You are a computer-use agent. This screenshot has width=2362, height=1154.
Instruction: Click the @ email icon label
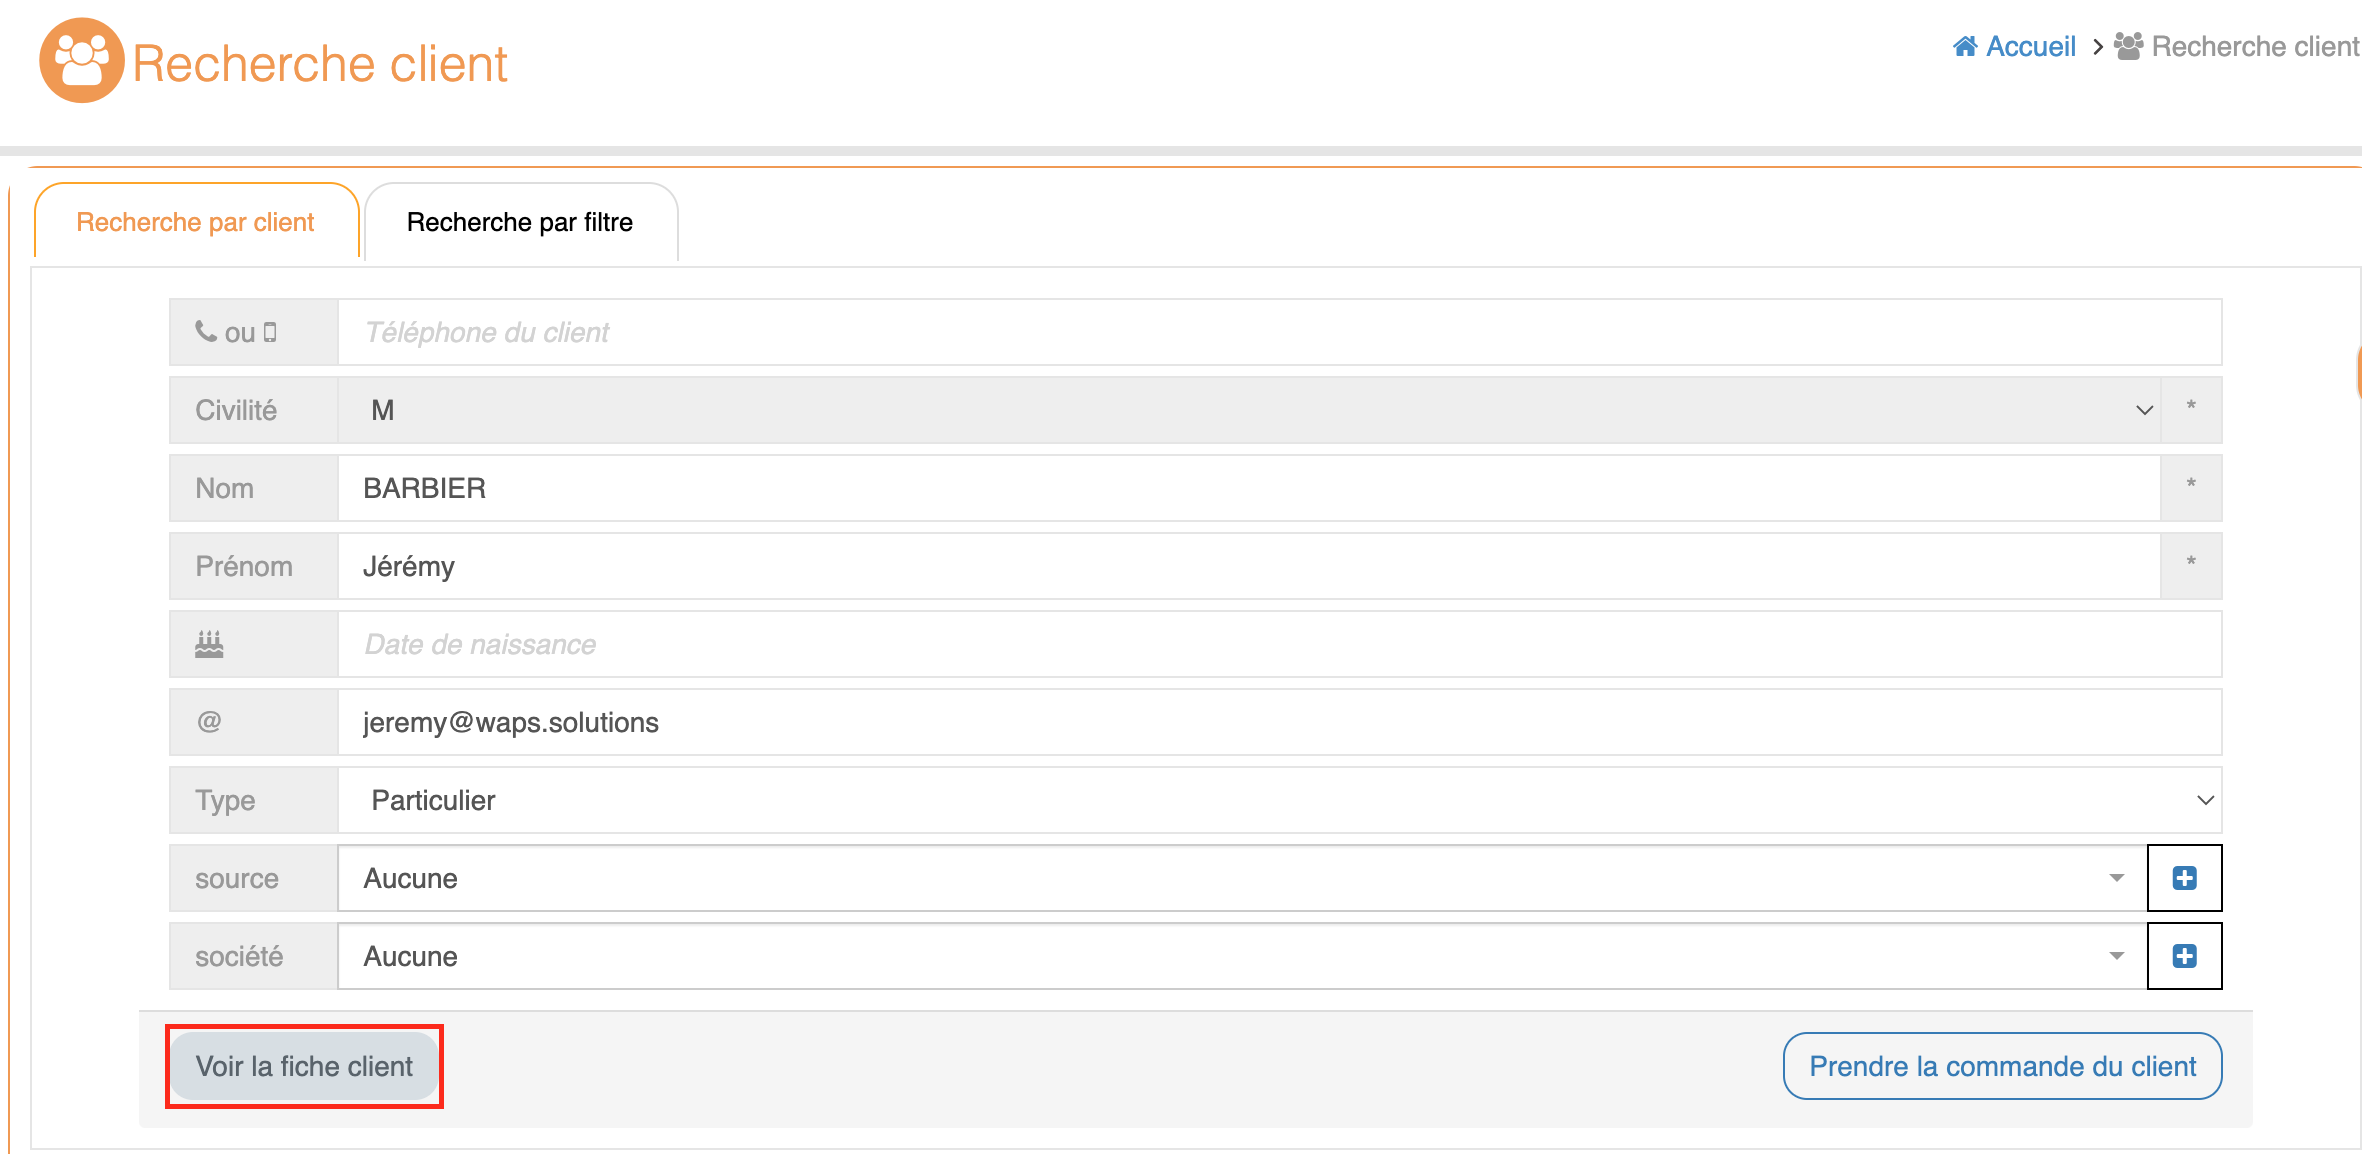pos(209,722)
